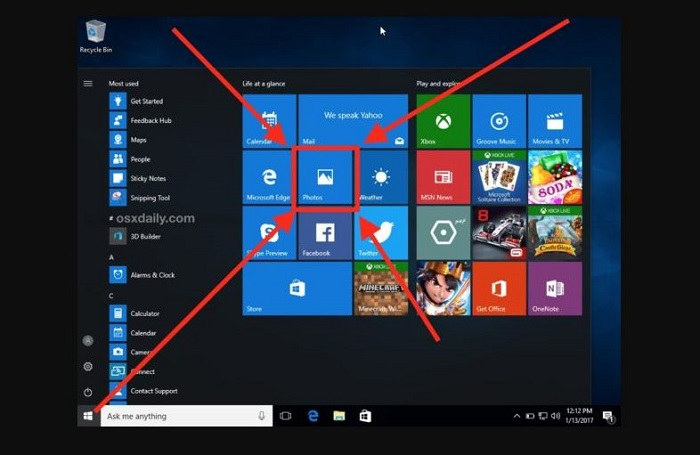The image size is (700, 455).
Task: Click the battery icon in the tray
Action: click(530, 416)
